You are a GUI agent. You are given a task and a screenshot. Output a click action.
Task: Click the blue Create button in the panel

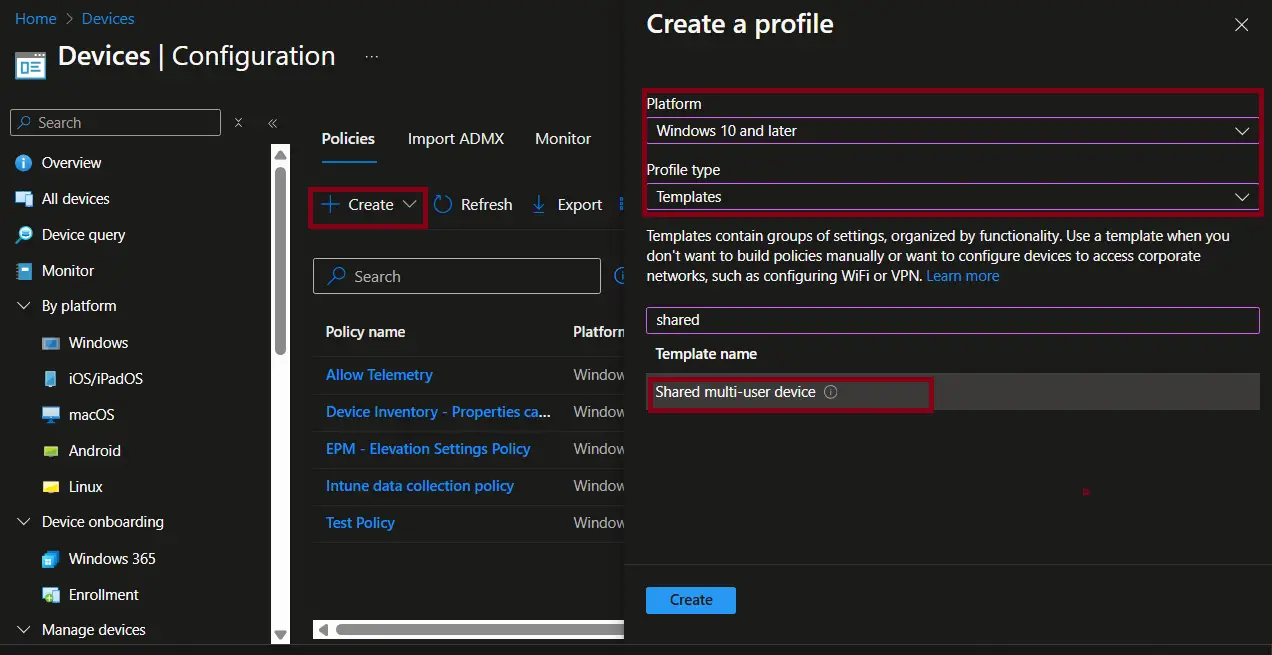690,600
